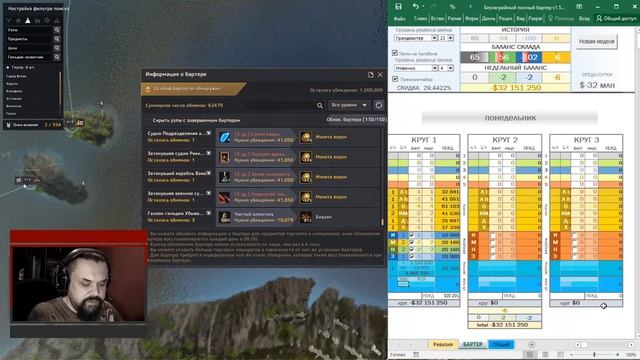
Task: Switch to the Главн ribbon tab
Action: 420,19
